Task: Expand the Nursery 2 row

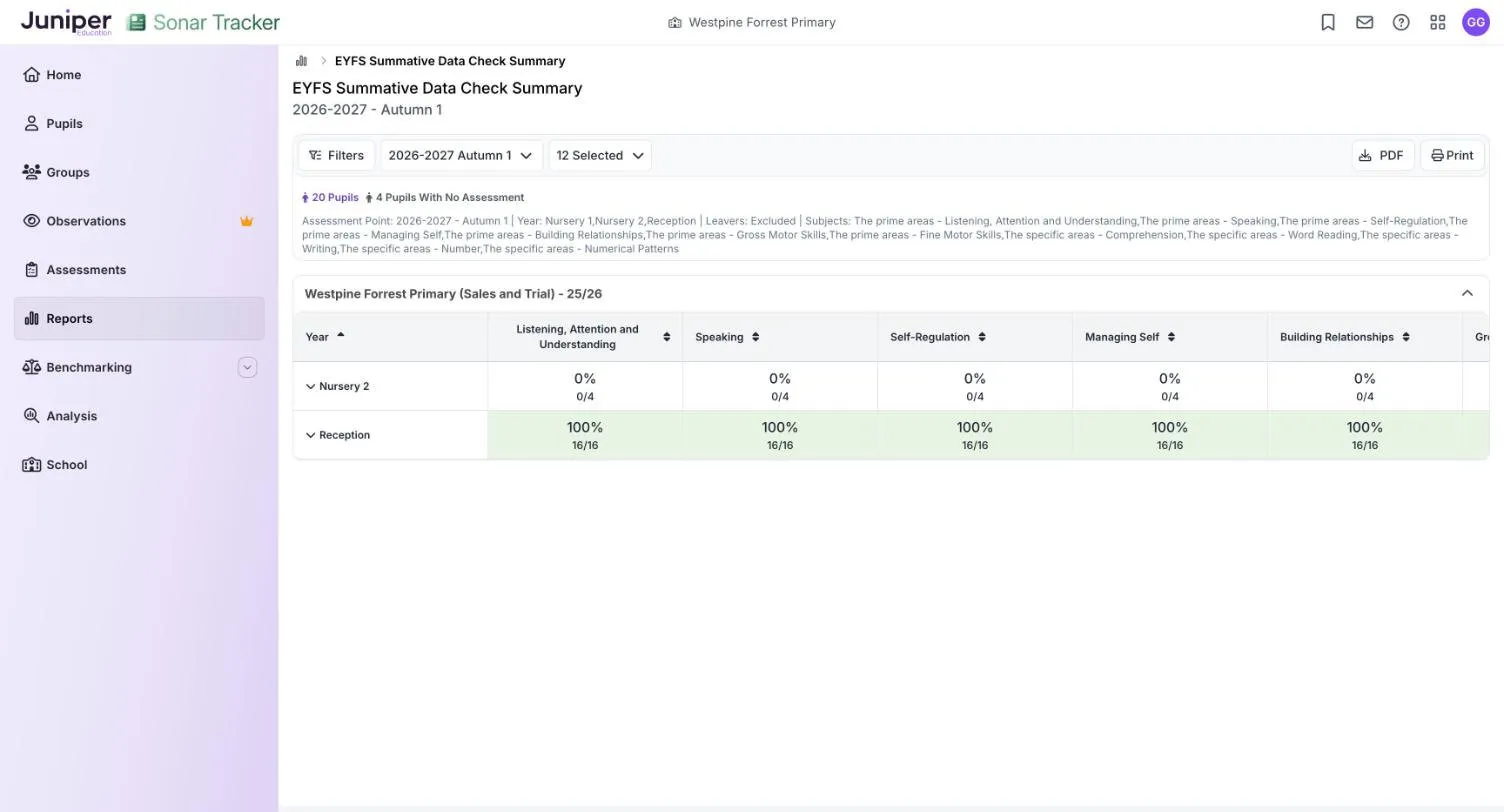Action: (x=310, y=387)
